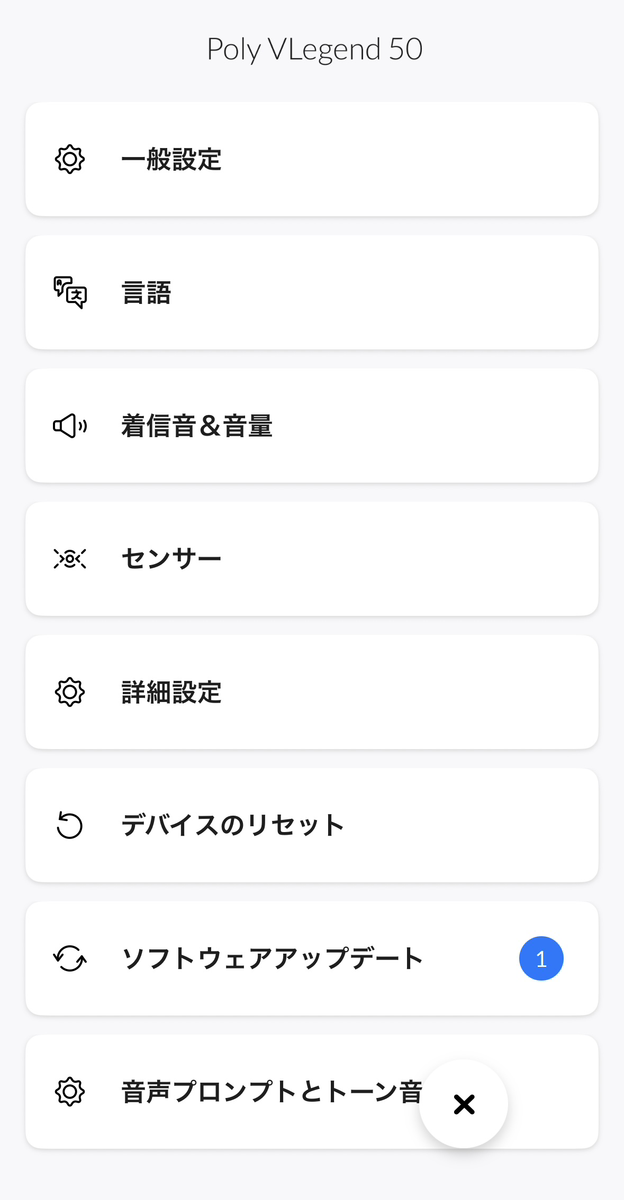Click the gear icon beside 詳細設定

pos(69,692)
